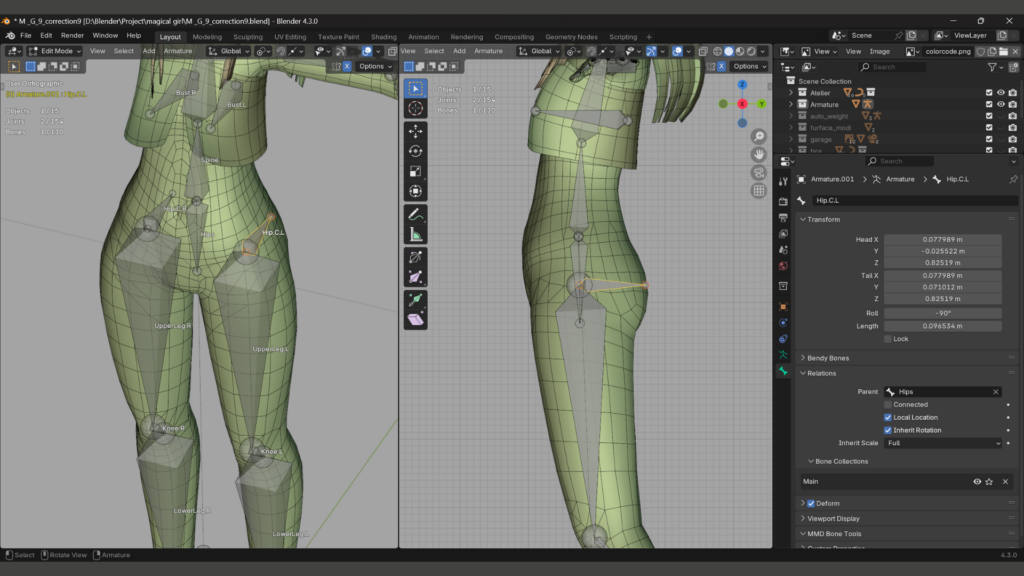
Task: Click the zoom magnifier viewport gizmo
Action: coord(759,137)
